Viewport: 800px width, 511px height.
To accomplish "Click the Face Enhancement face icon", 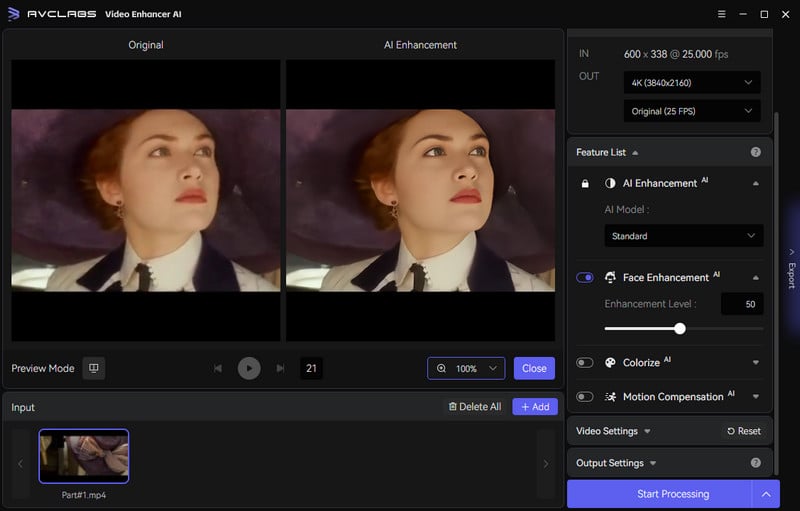I will point(610,277).
